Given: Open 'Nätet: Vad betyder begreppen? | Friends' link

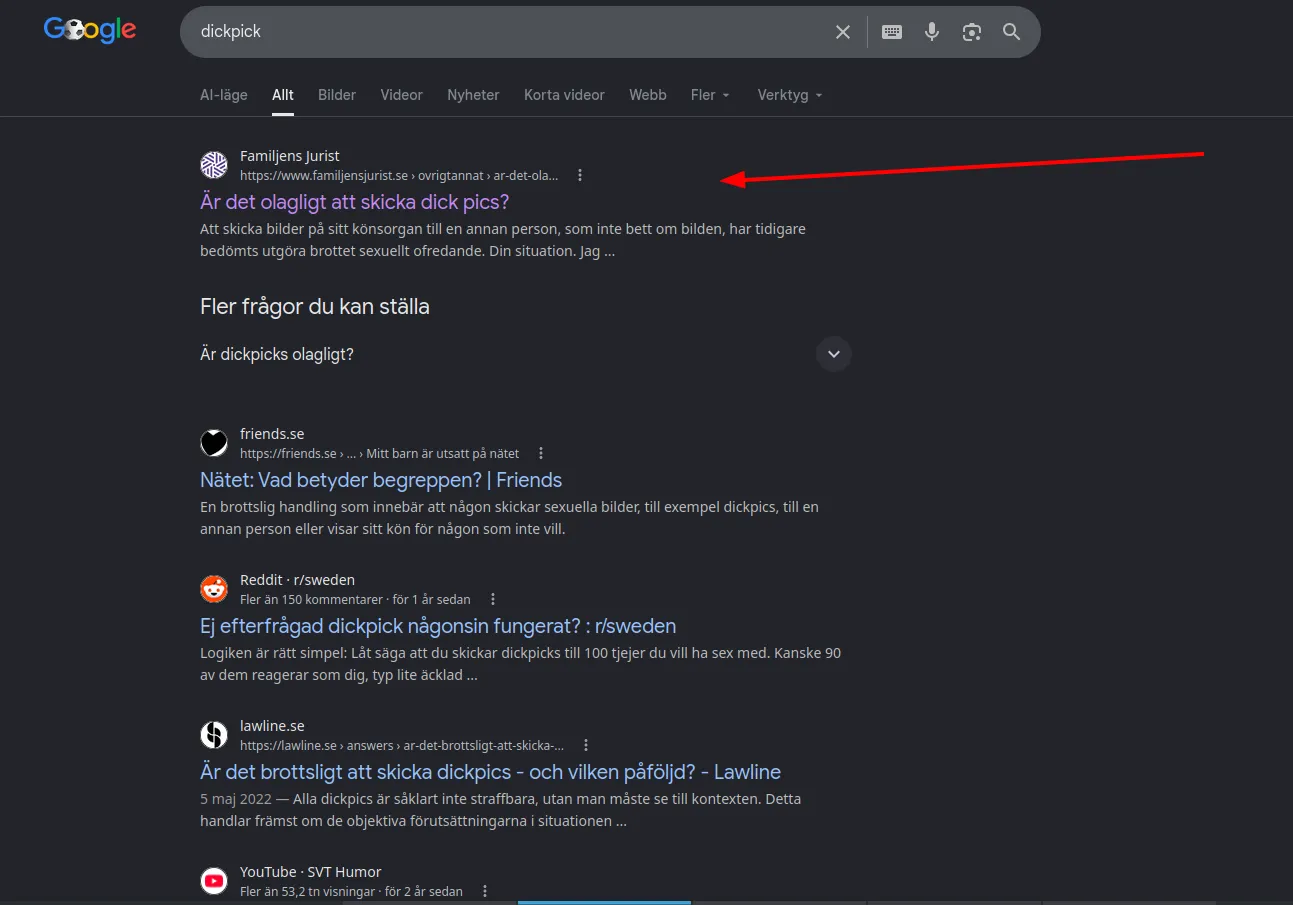Looking at the screenshot, I should click(x=381, y=480).
